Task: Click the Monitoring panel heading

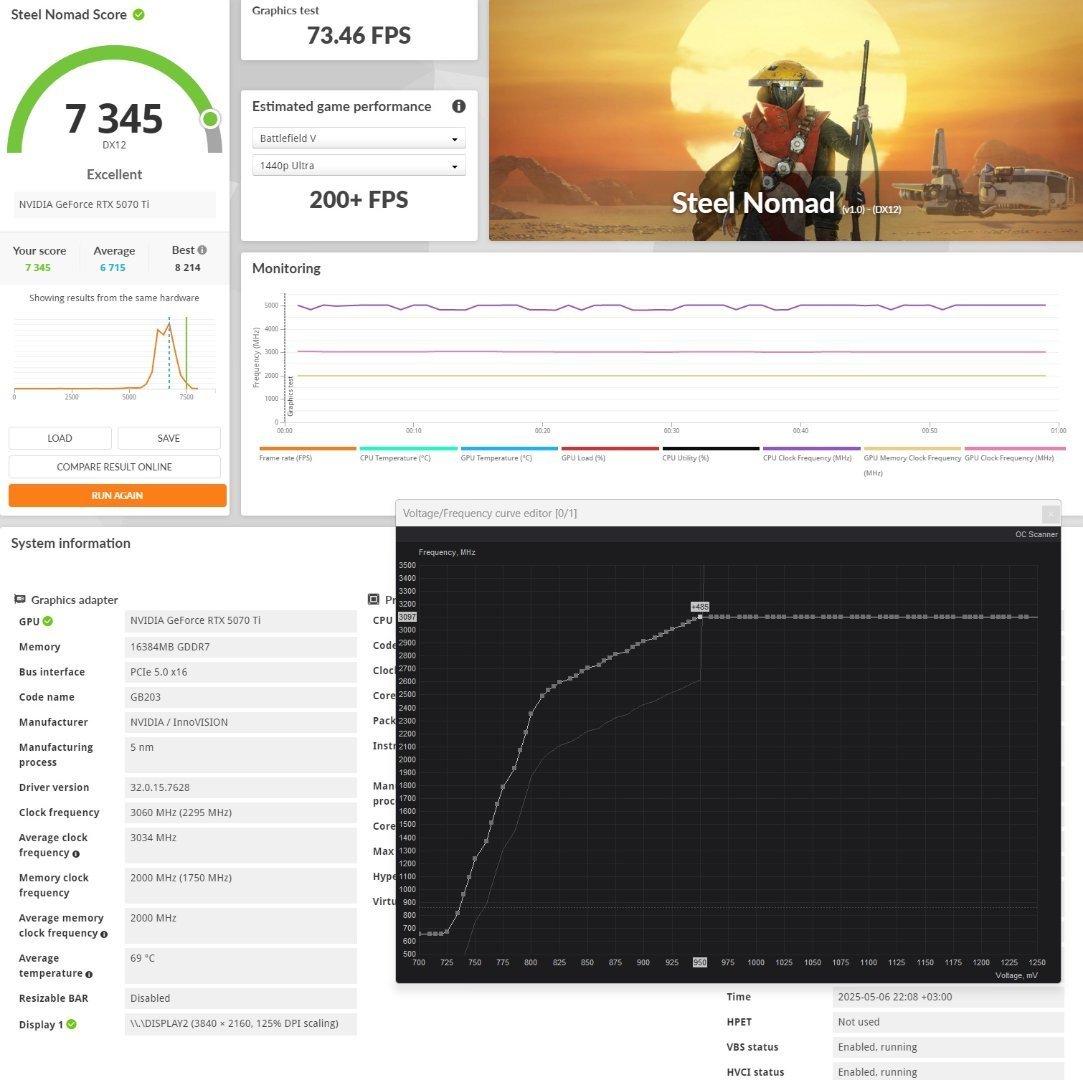Action: pos(286,268)
